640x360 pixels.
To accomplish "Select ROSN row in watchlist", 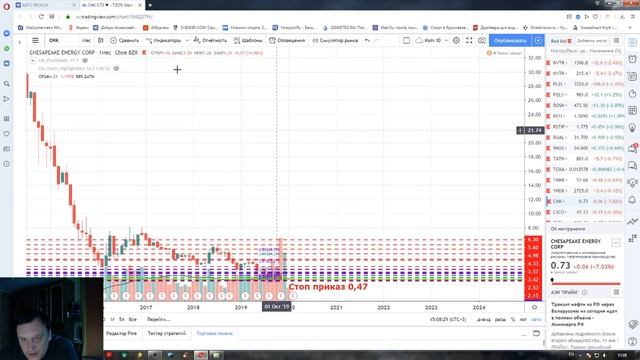I will tap(585, 105).
